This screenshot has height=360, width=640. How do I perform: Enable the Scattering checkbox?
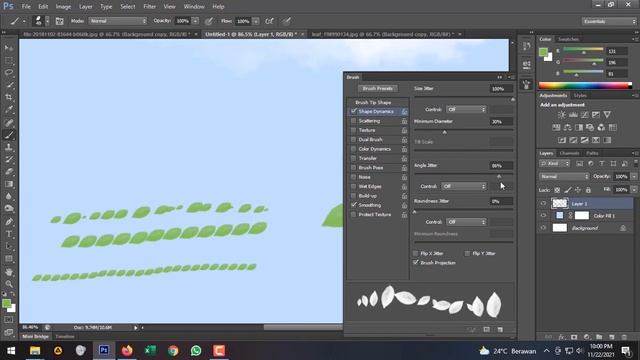[x=353, y=121]
